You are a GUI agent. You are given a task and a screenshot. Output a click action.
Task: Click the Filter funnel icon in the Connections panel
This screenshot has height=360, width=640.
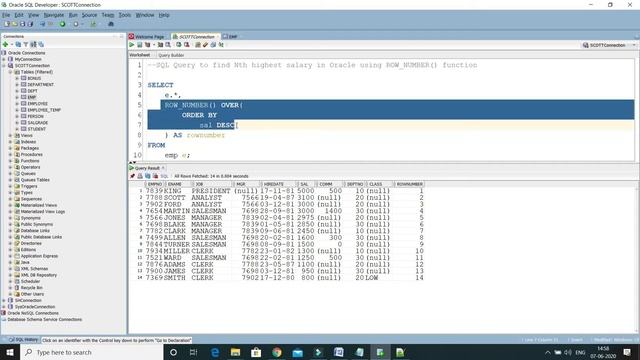[26, 44]
